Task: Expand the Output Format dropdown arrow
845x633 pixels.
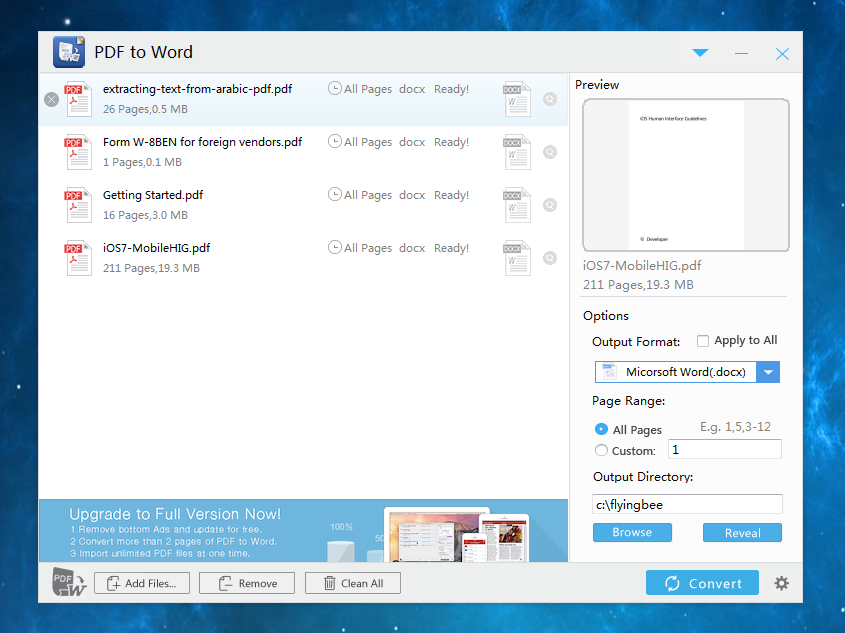Action: pos(768,372)
